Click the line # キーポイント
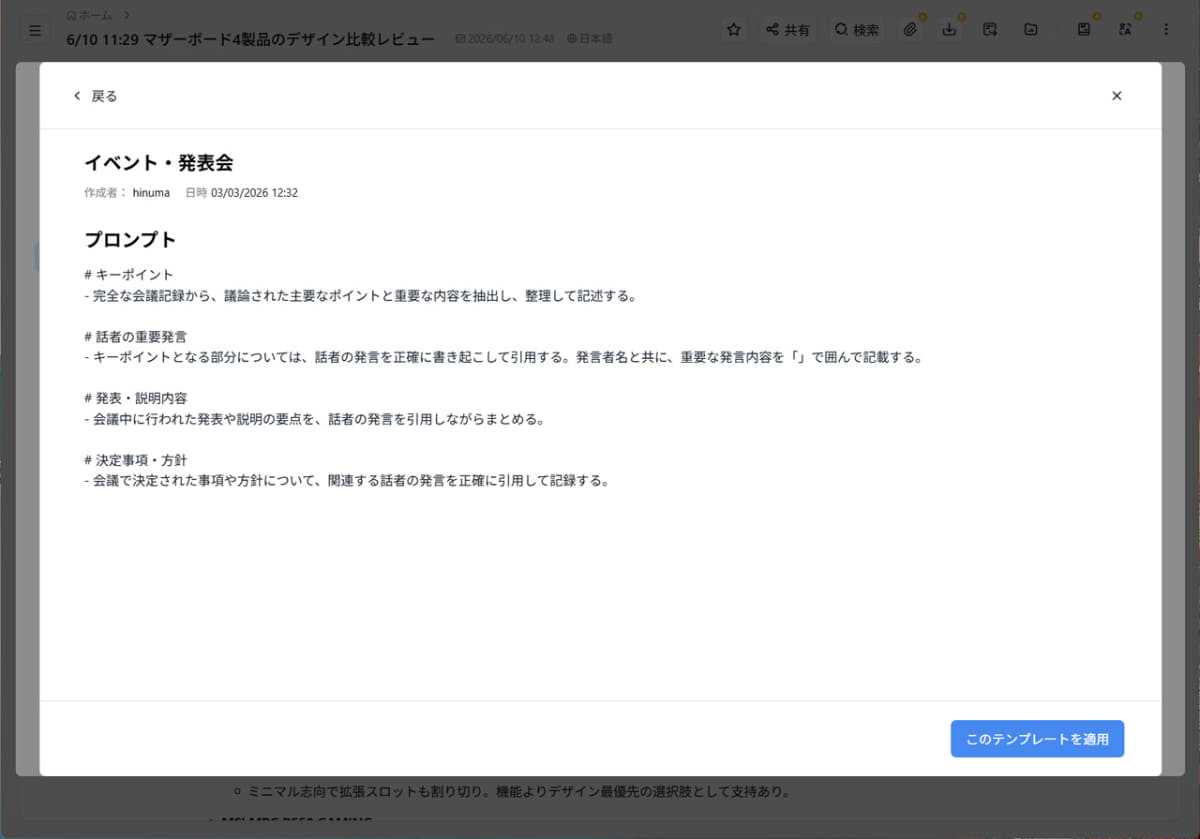 [x=129, y=274]
